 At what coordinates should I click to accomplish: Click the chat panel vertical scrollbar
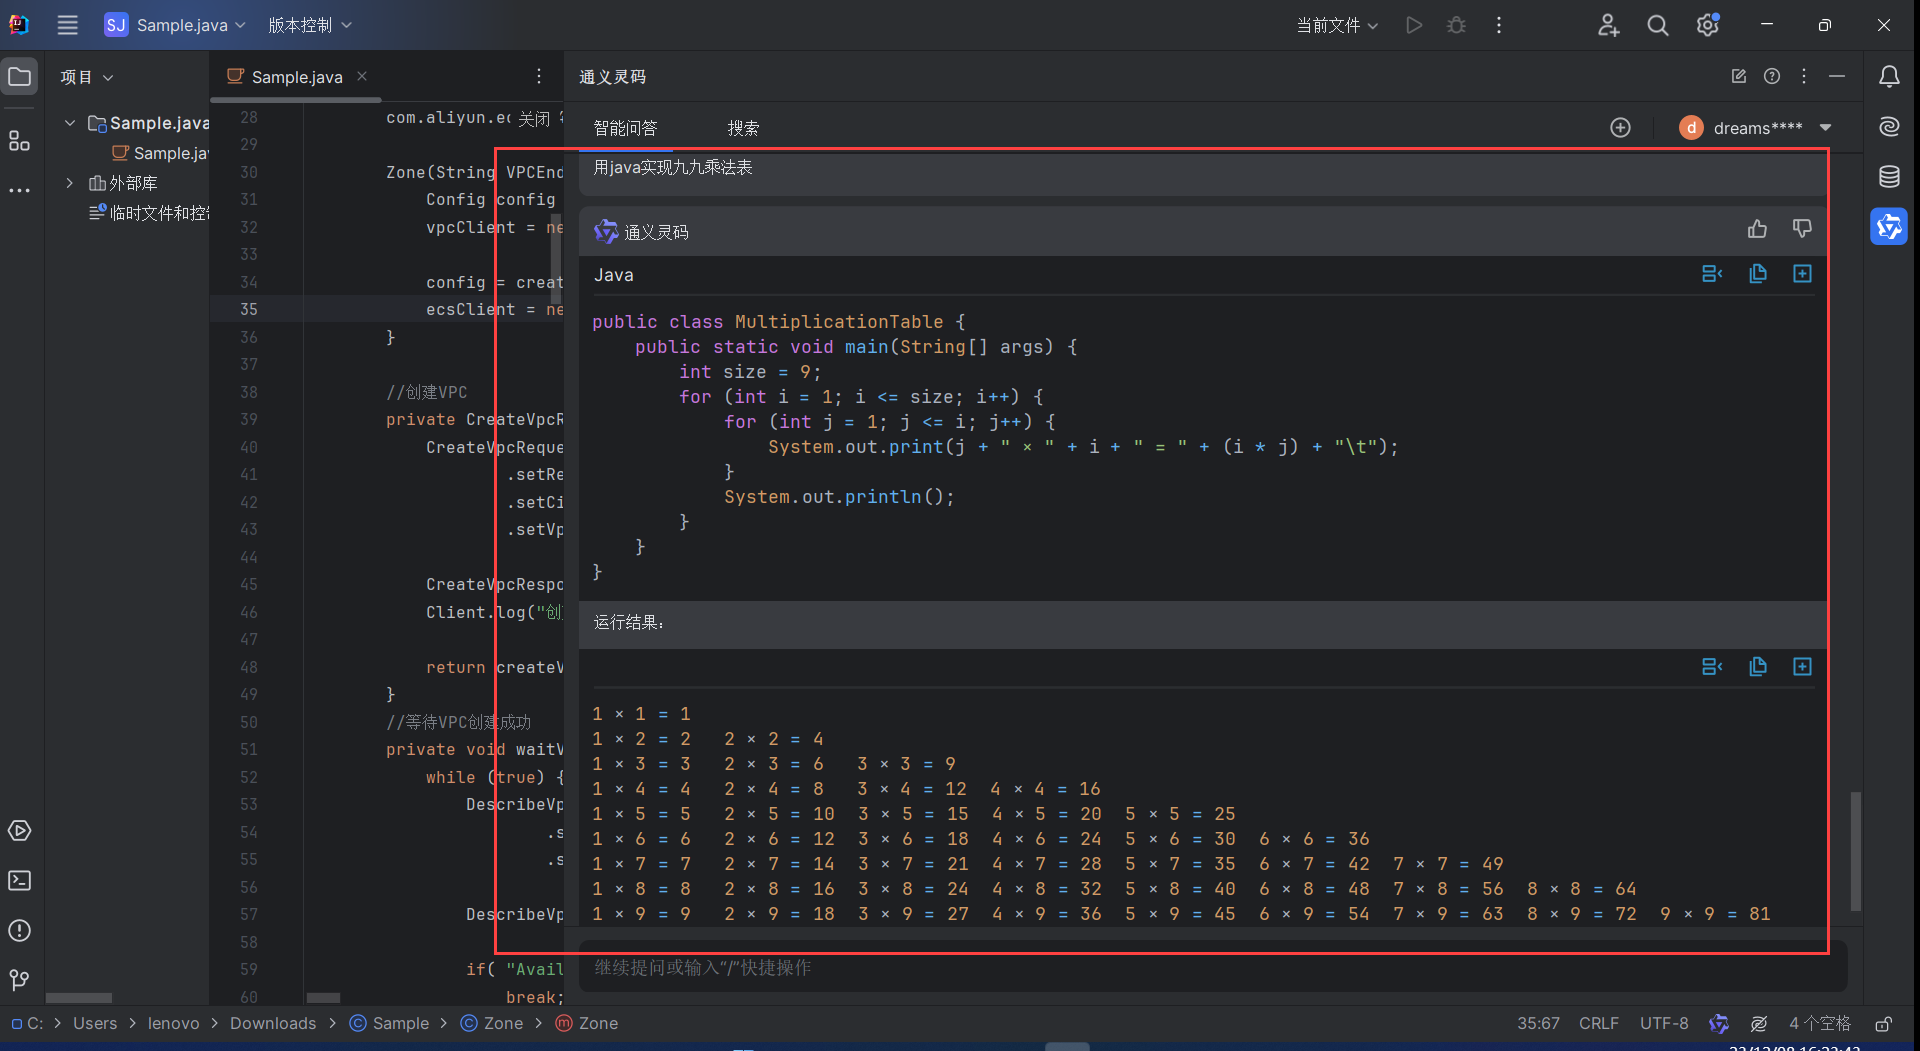[x=1855, y=851]
